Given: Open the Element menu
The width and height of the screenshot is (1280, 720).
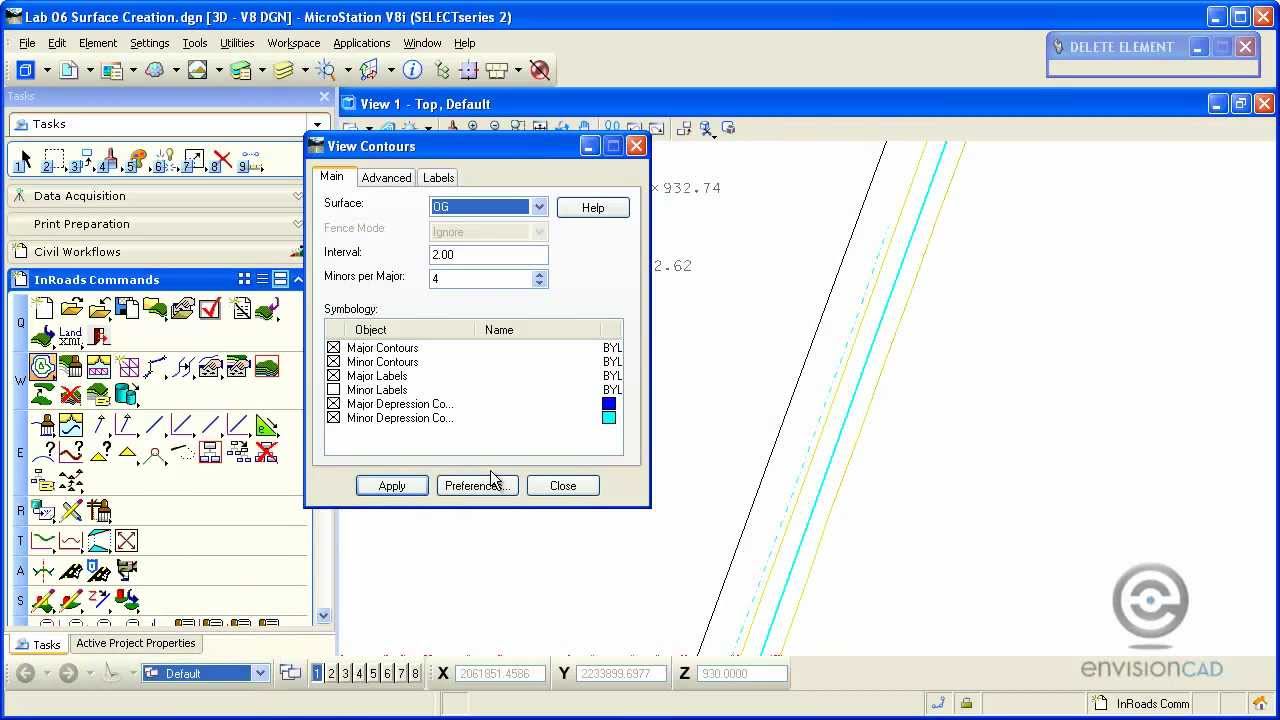Looking at the screenshot, I should coord(98,43).
